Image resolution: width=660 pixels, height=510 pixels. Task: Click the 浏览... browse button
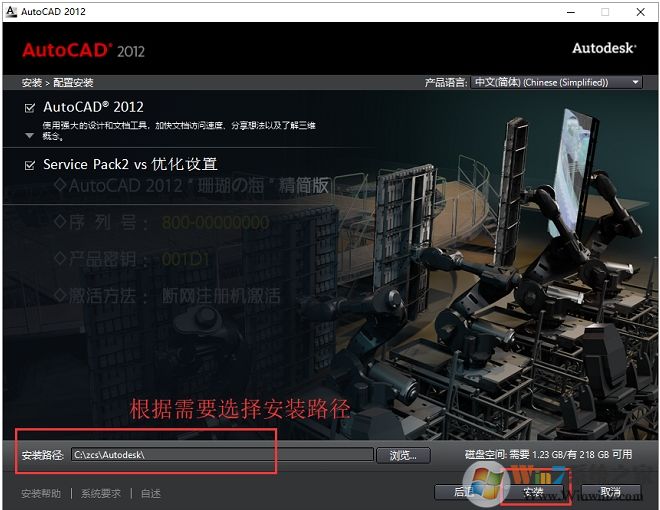coord(403,455)
